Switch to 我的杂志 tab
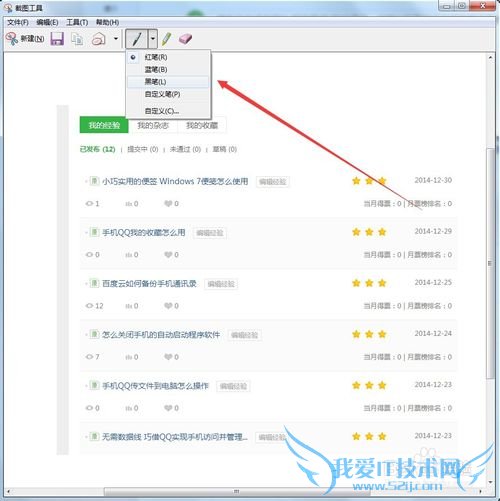 pyautogui.click(x=153, y=125)
